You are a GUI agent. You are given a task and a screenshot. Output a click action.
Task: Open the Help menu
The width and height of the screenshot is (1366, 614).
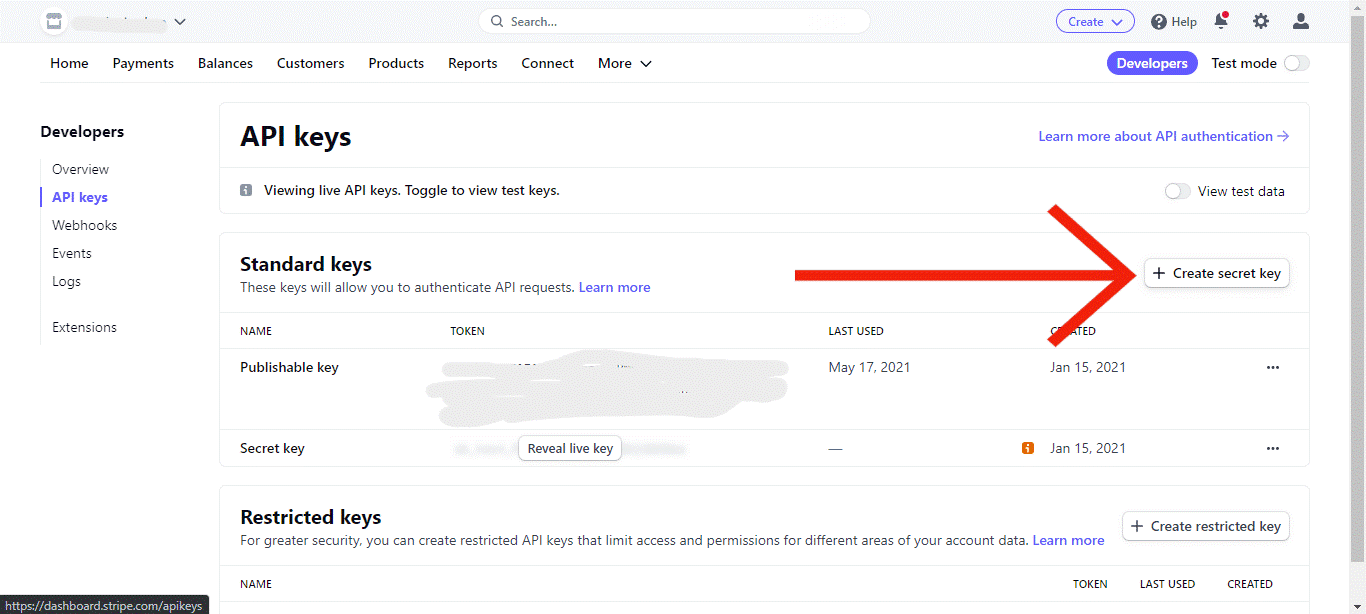[1174, 21]
